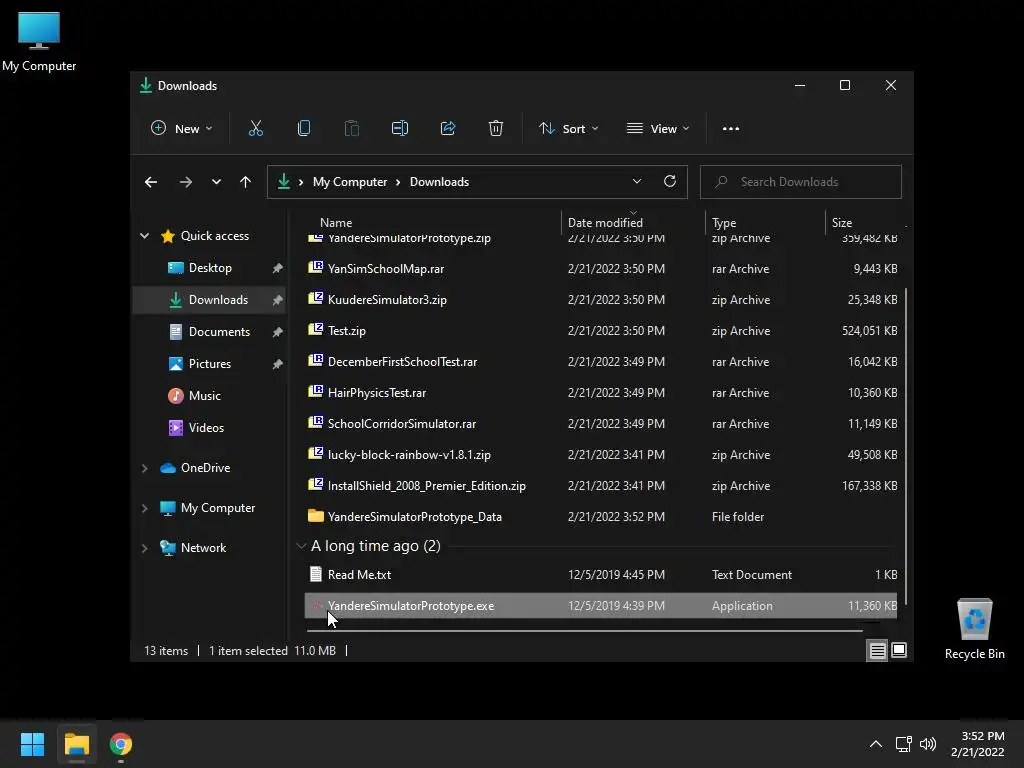
Task: Click the Copy icon in toolbar
Action: coord(304,129)
